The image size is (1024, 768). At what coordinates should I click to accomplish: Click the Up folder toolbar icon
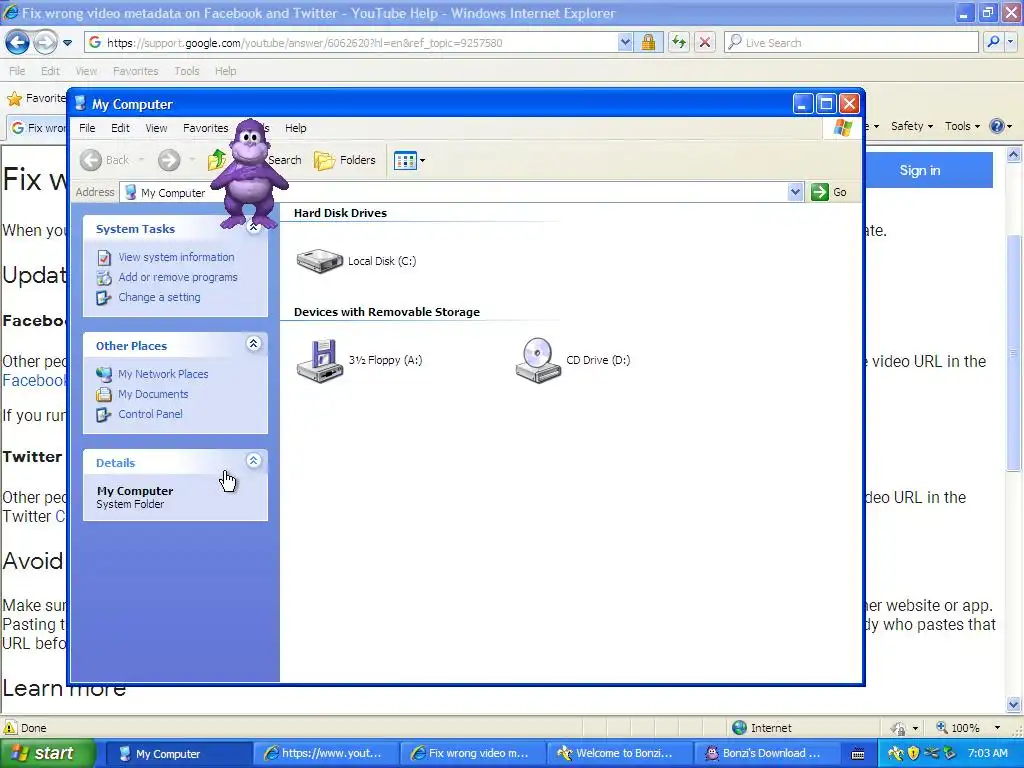pyautogui.click(x=216, y=160)
